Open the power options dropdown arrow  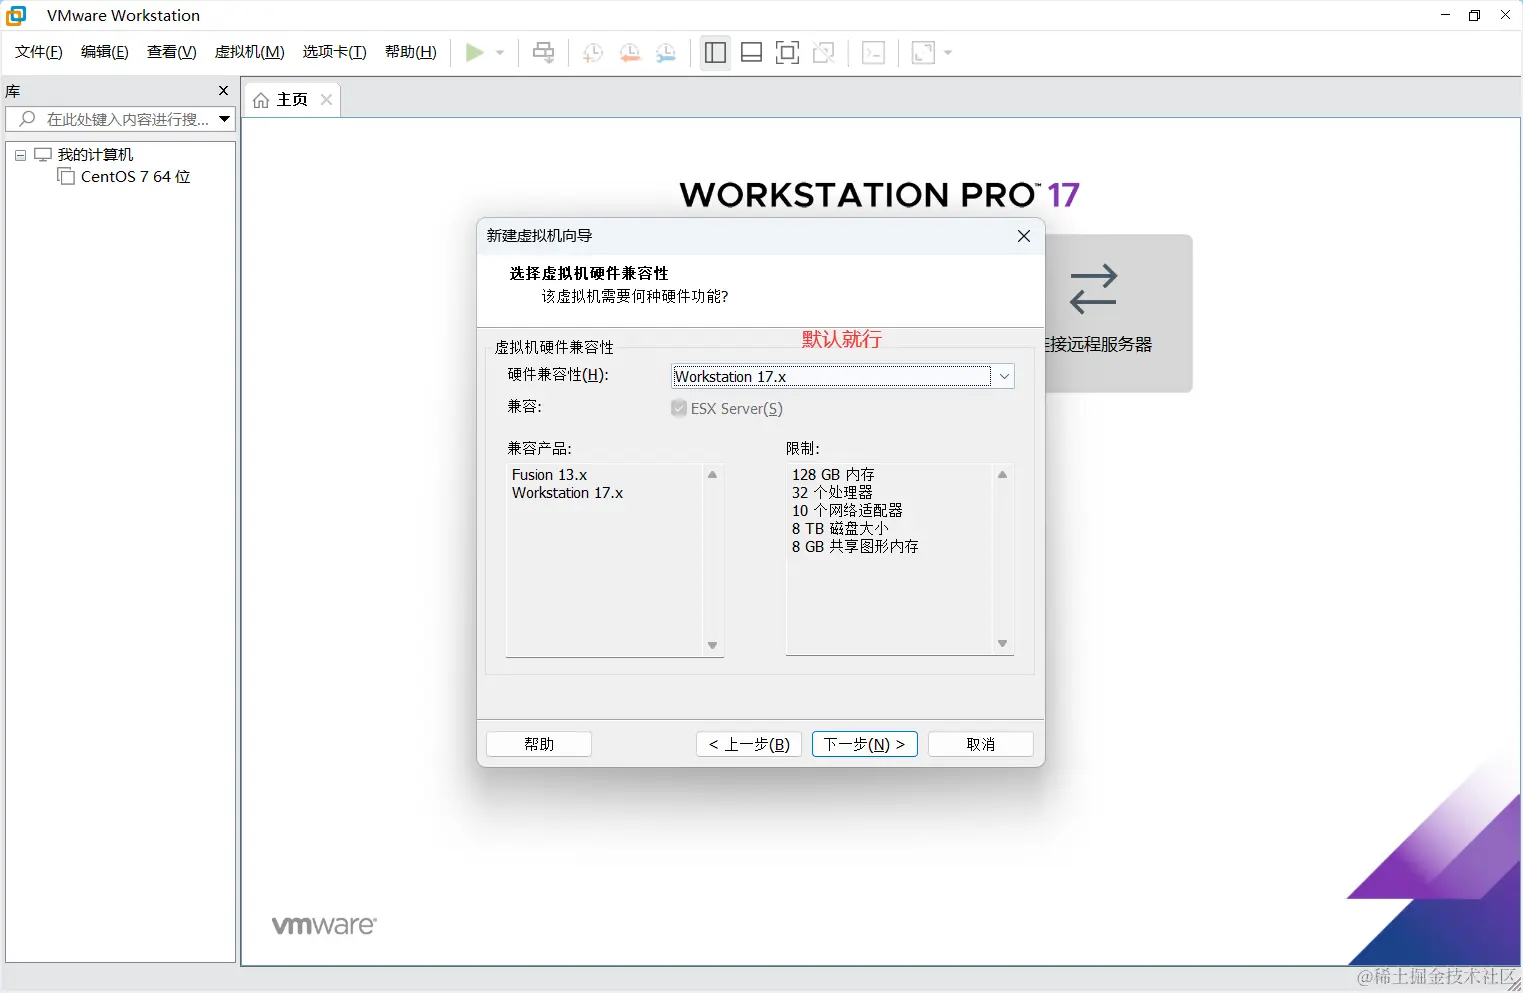coord(500,53)
